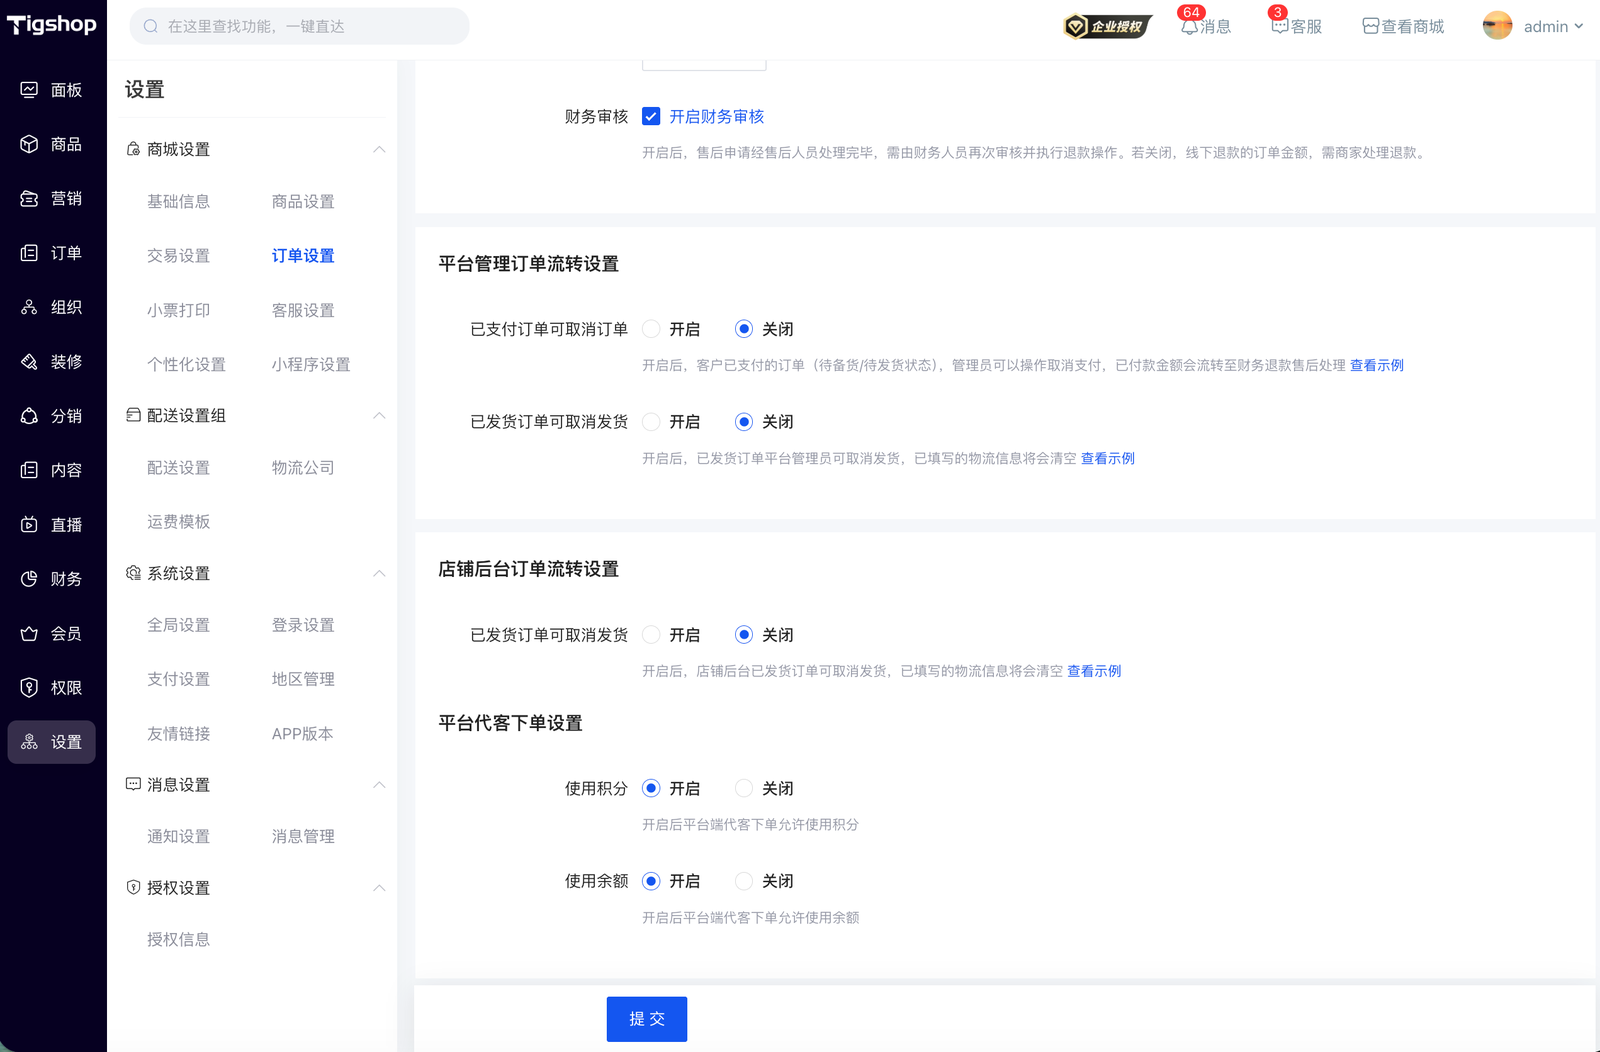Open the admin account dropdown
Viewport: 1600px width, 1052px height.
point(1534,27)
